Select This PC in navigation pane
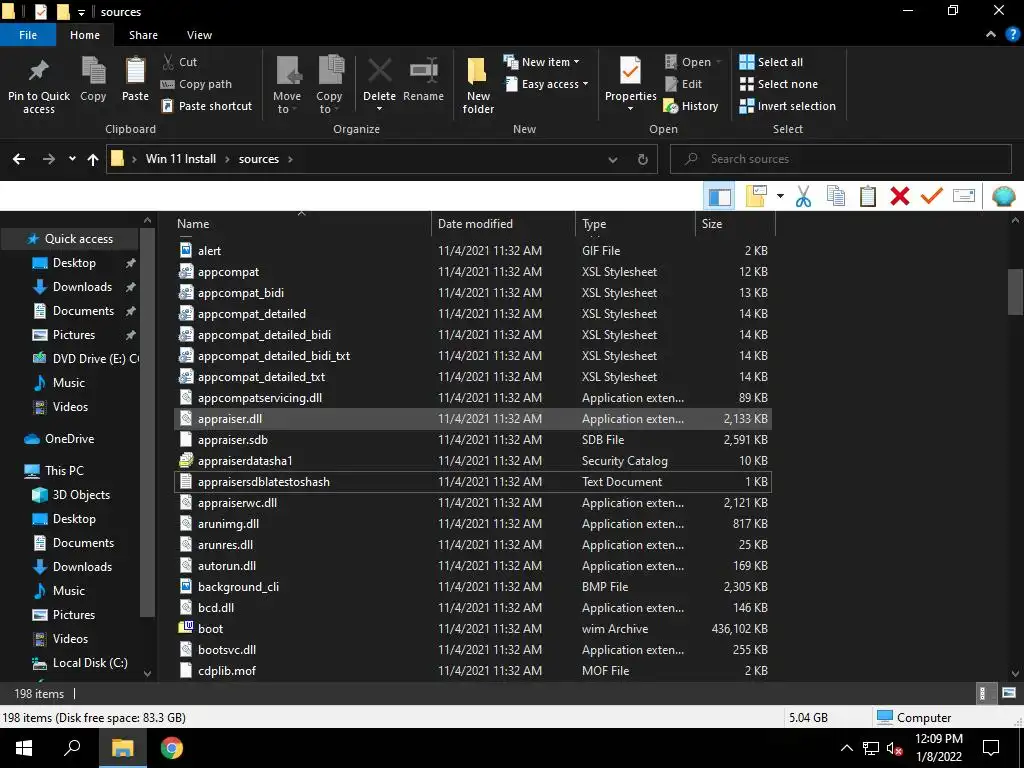Image resolution: width=1024 pixels, height=768 pixels. point(64,470)
